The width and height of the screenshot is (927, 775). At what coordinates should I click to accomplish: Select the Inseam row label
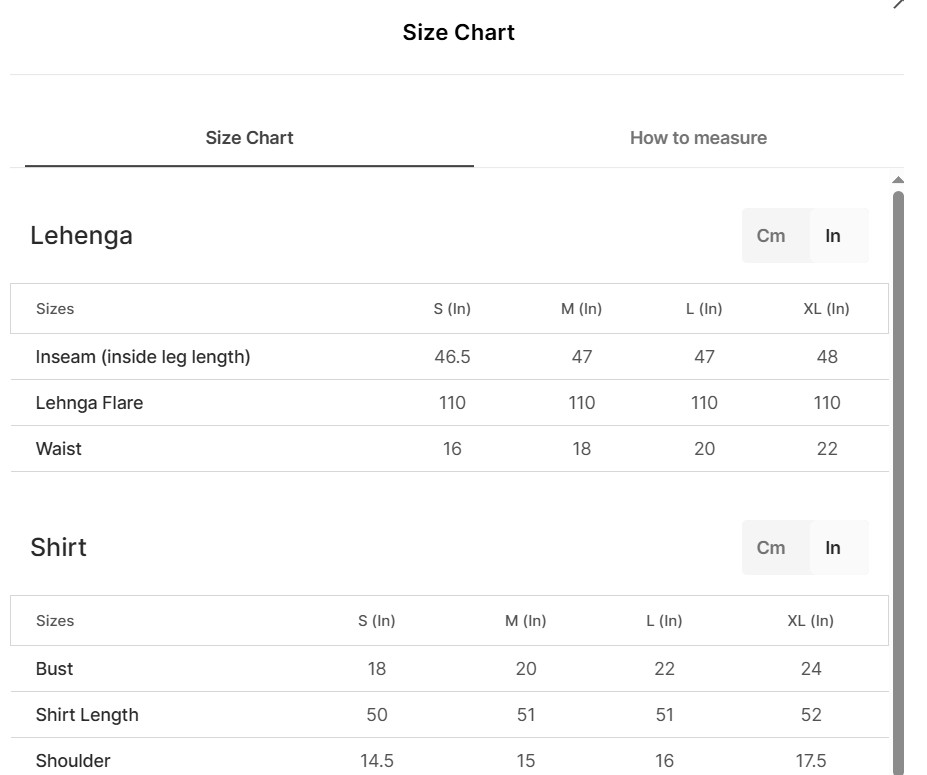coord(143,356)
